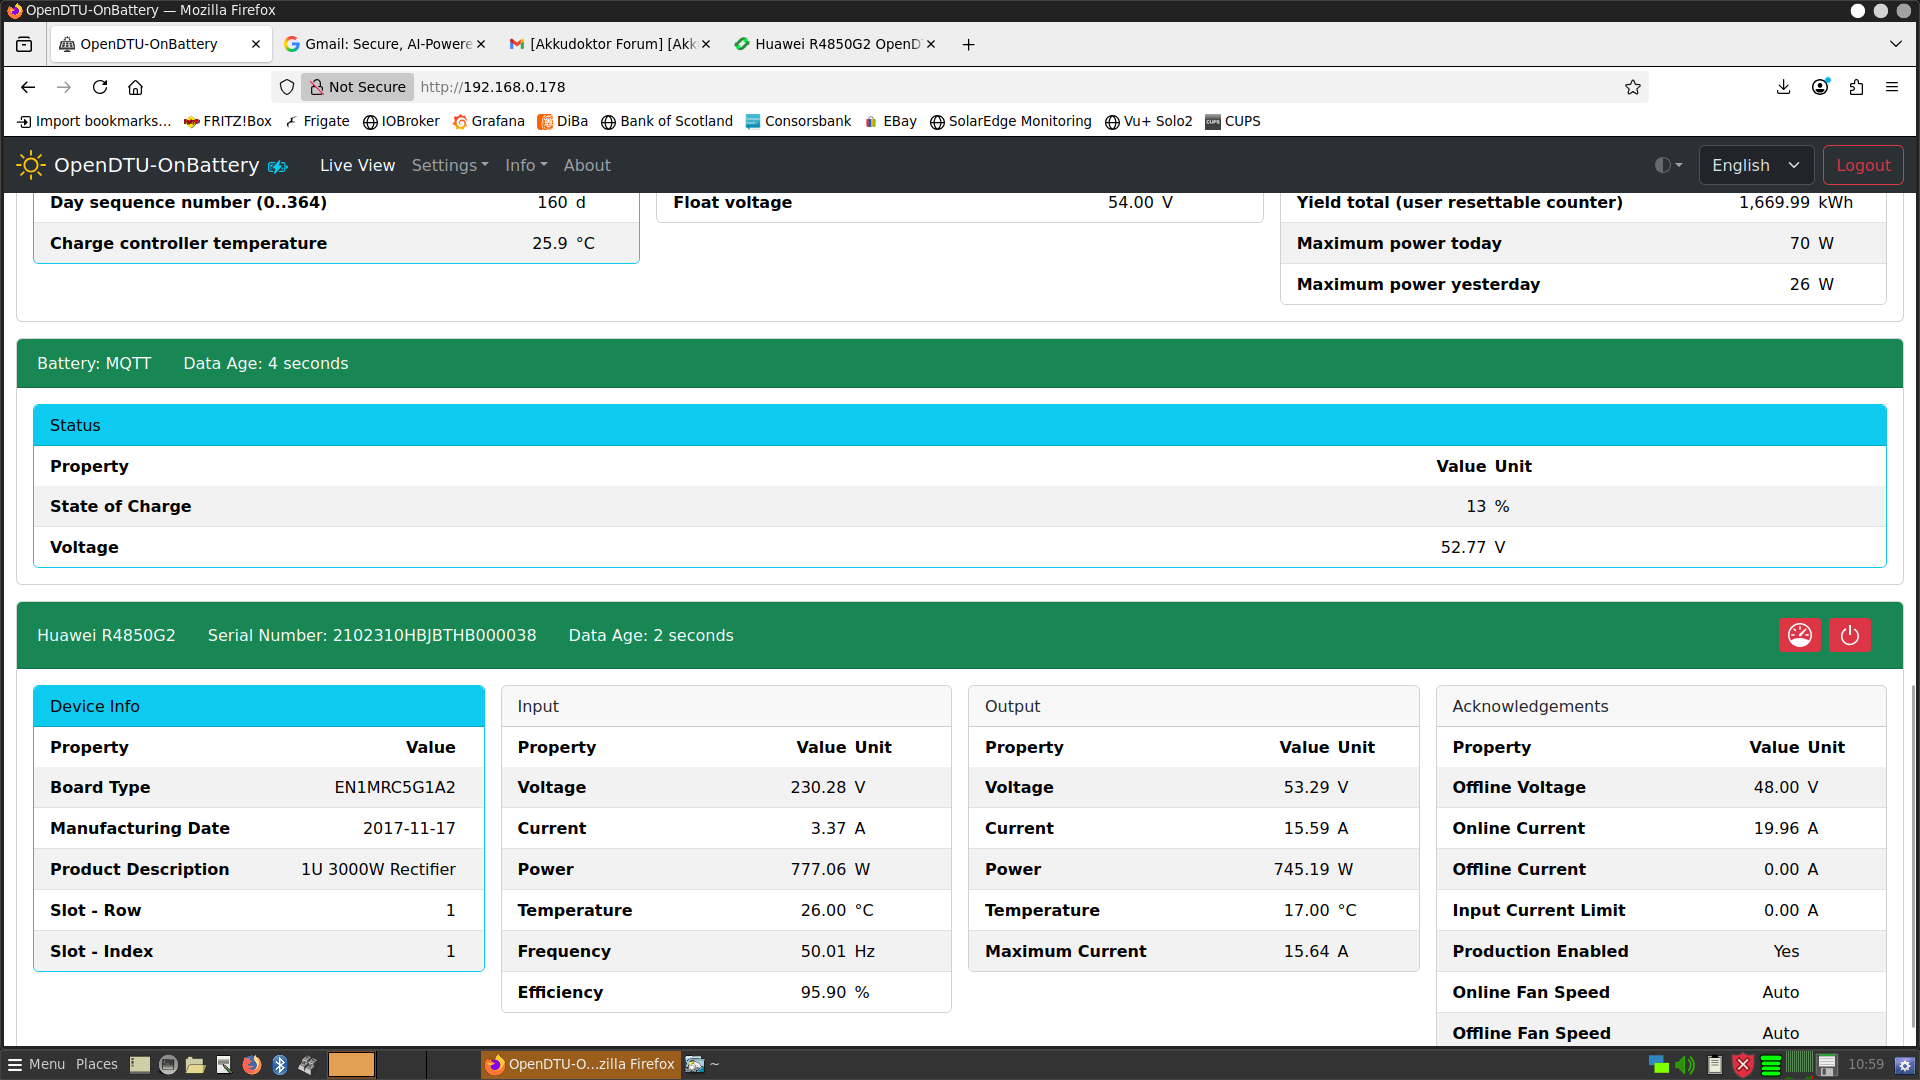Open Firefox application hamburger menu
This screenshot has width=1920, height=1080.
(1892, 87)
